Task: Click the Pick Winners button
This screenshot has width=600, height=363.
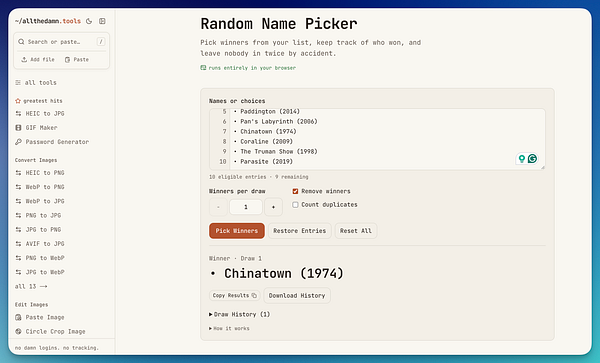Action: coord(237,231)
